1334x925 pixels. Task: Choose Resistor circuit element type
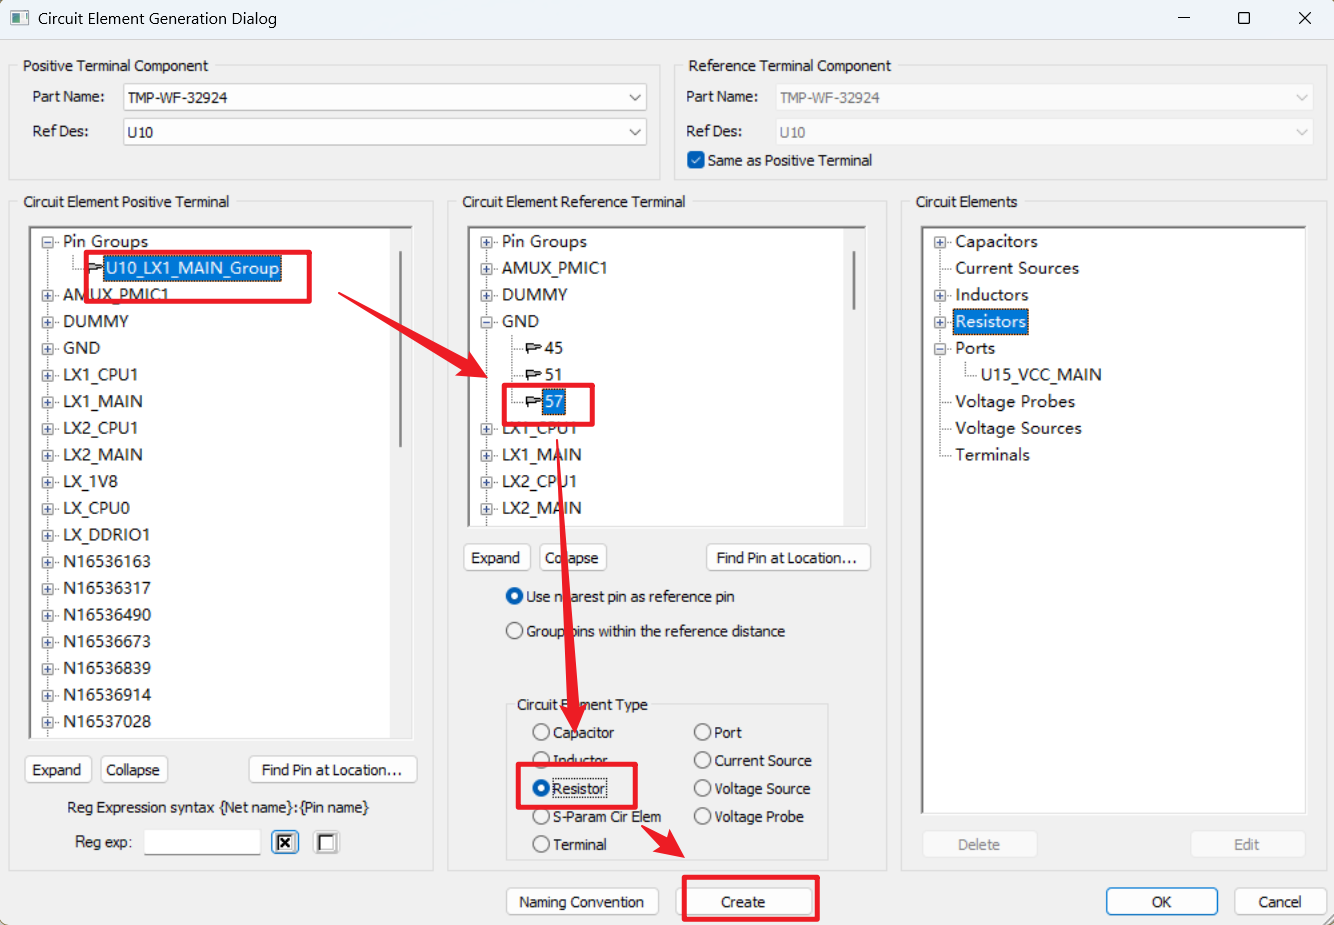point(541,788)
